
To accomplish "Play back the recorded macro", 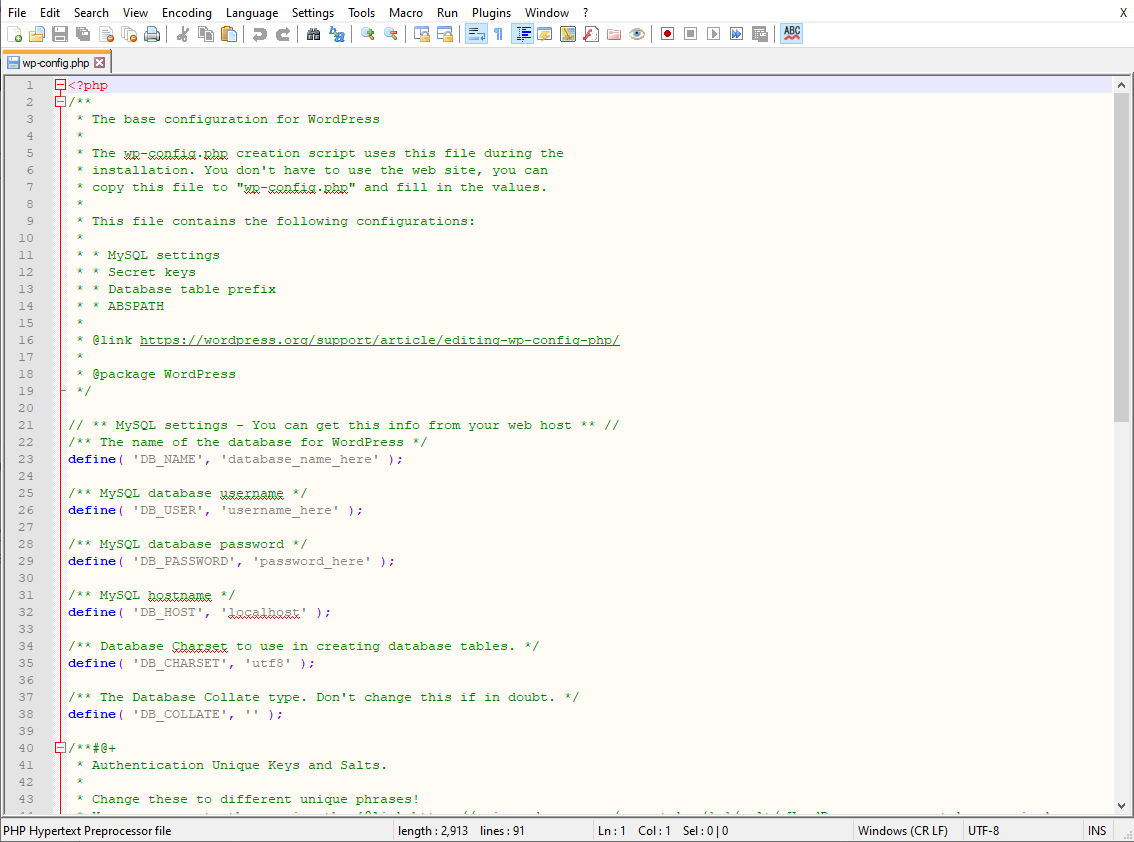I will pos(714,33).
